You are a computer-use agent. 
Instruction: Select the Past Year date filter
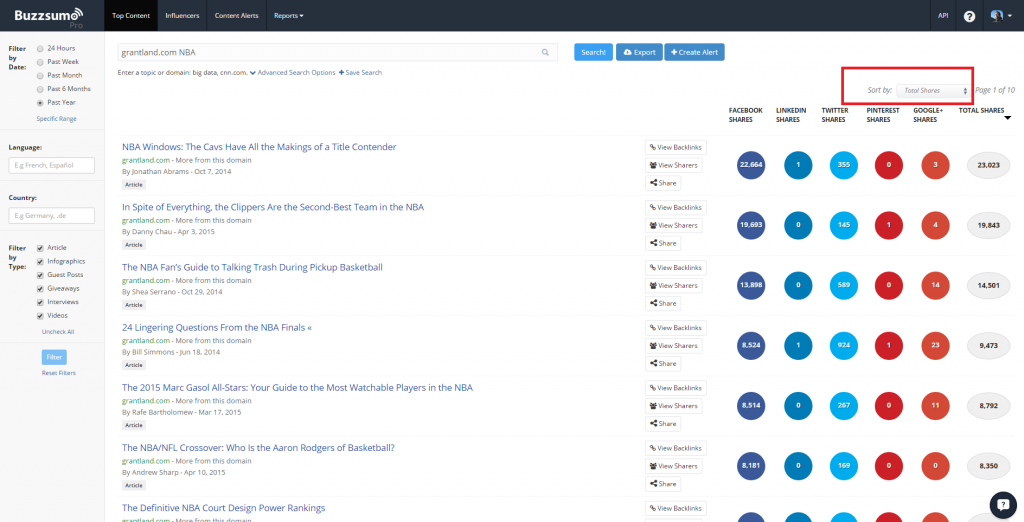pos(40,103)
